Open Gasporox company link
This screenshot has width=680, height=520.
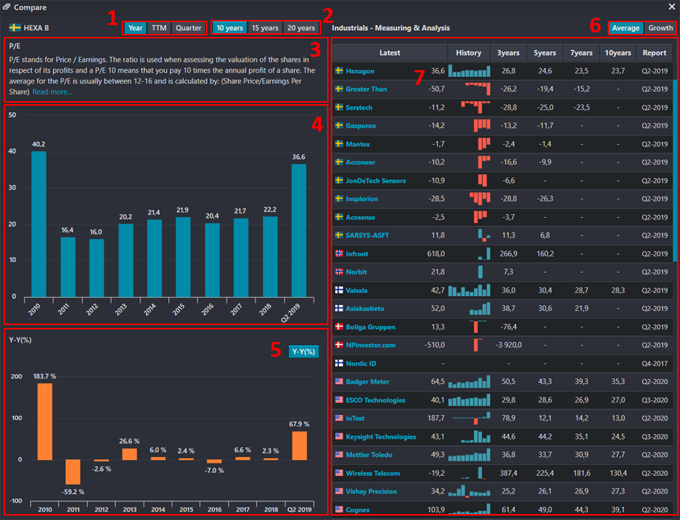360,125
